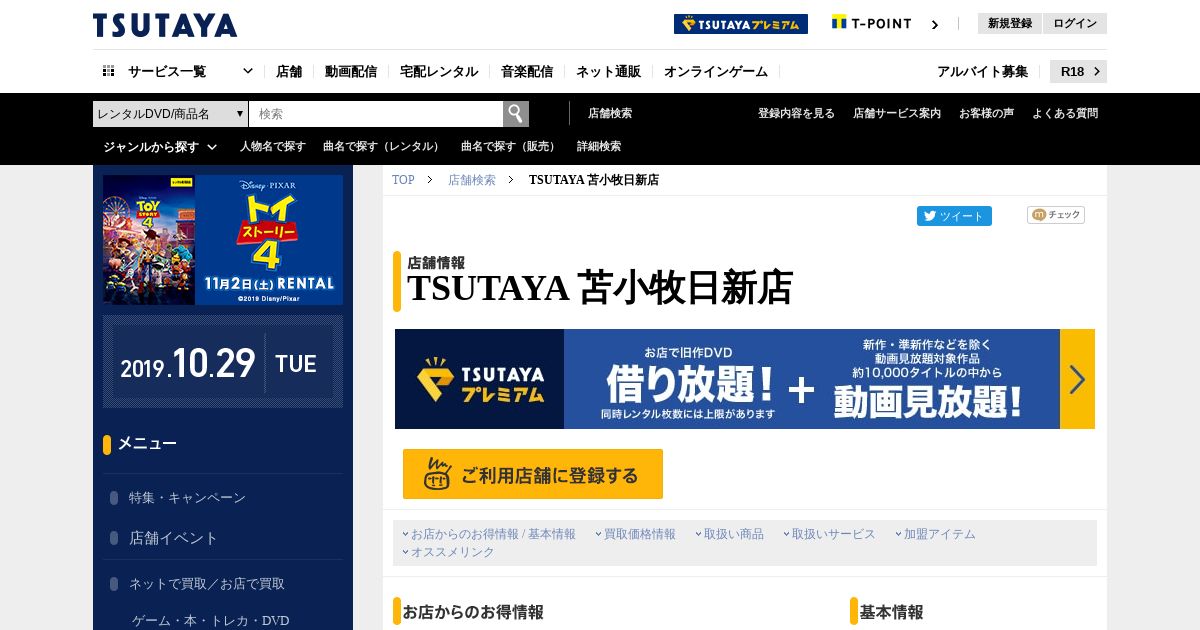Click the yellow next arrow on the banner
1200x630 pixels.
(x=1077, y=379)
